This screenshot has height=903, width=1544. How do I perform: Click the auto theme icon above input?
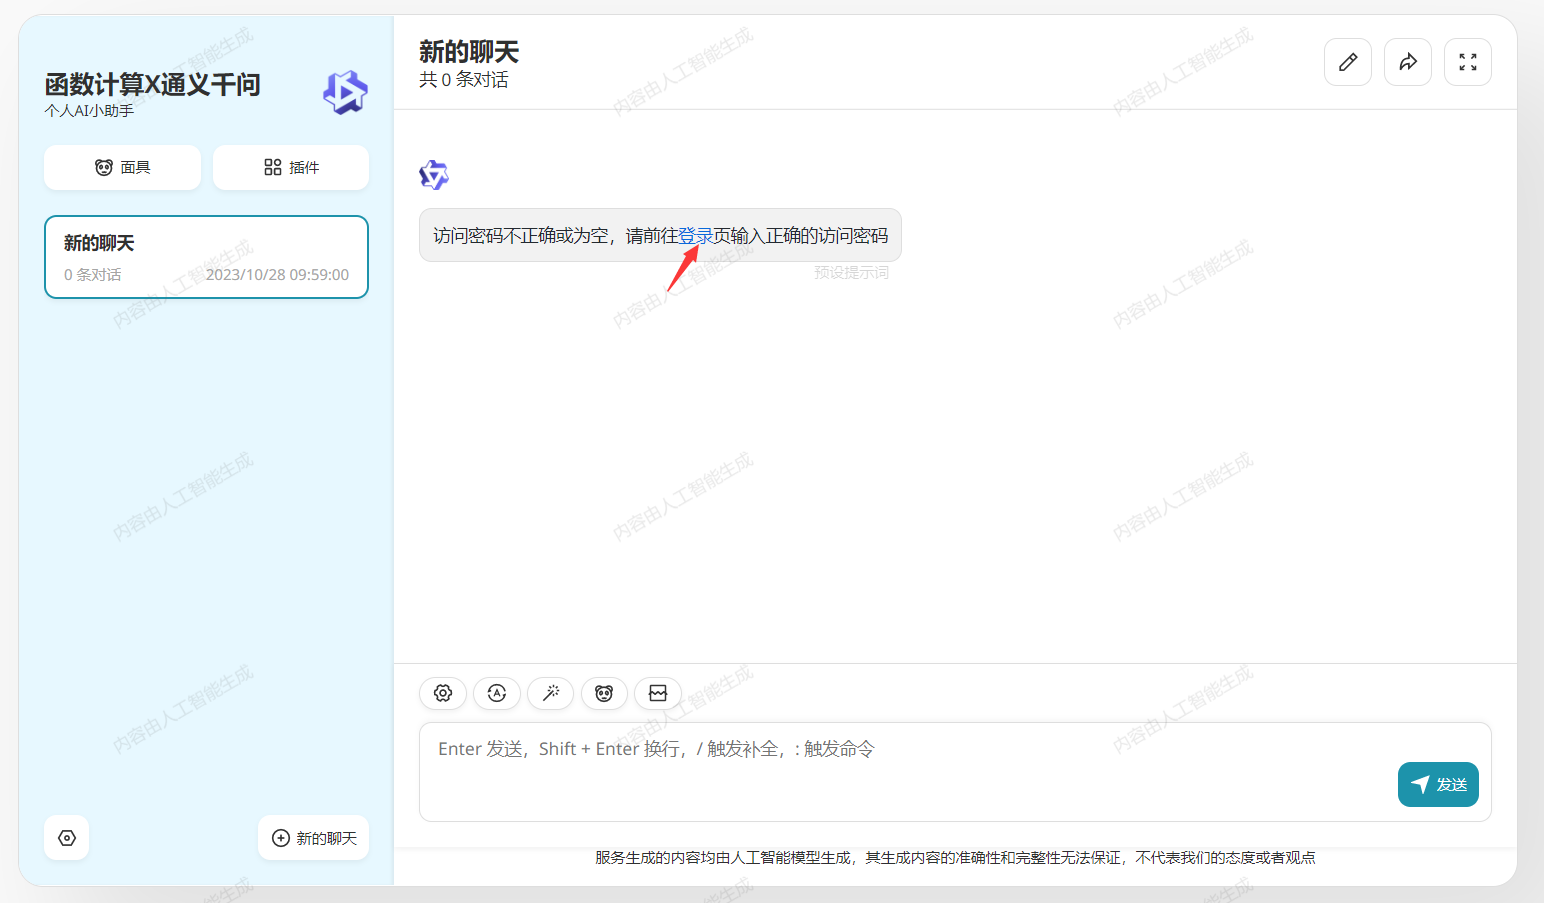click(497, 693)
